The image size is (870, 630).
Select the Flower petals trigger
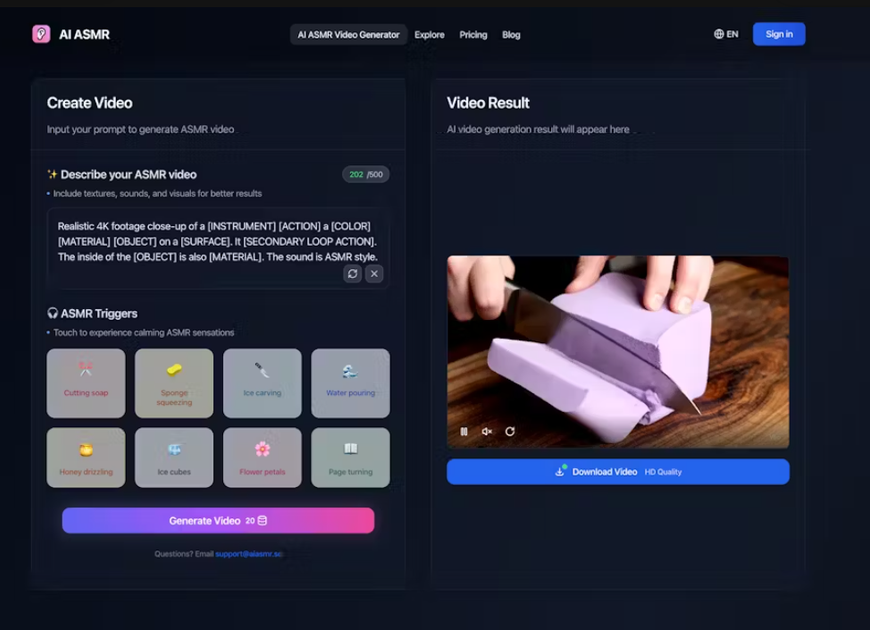(x=261, y=456)
